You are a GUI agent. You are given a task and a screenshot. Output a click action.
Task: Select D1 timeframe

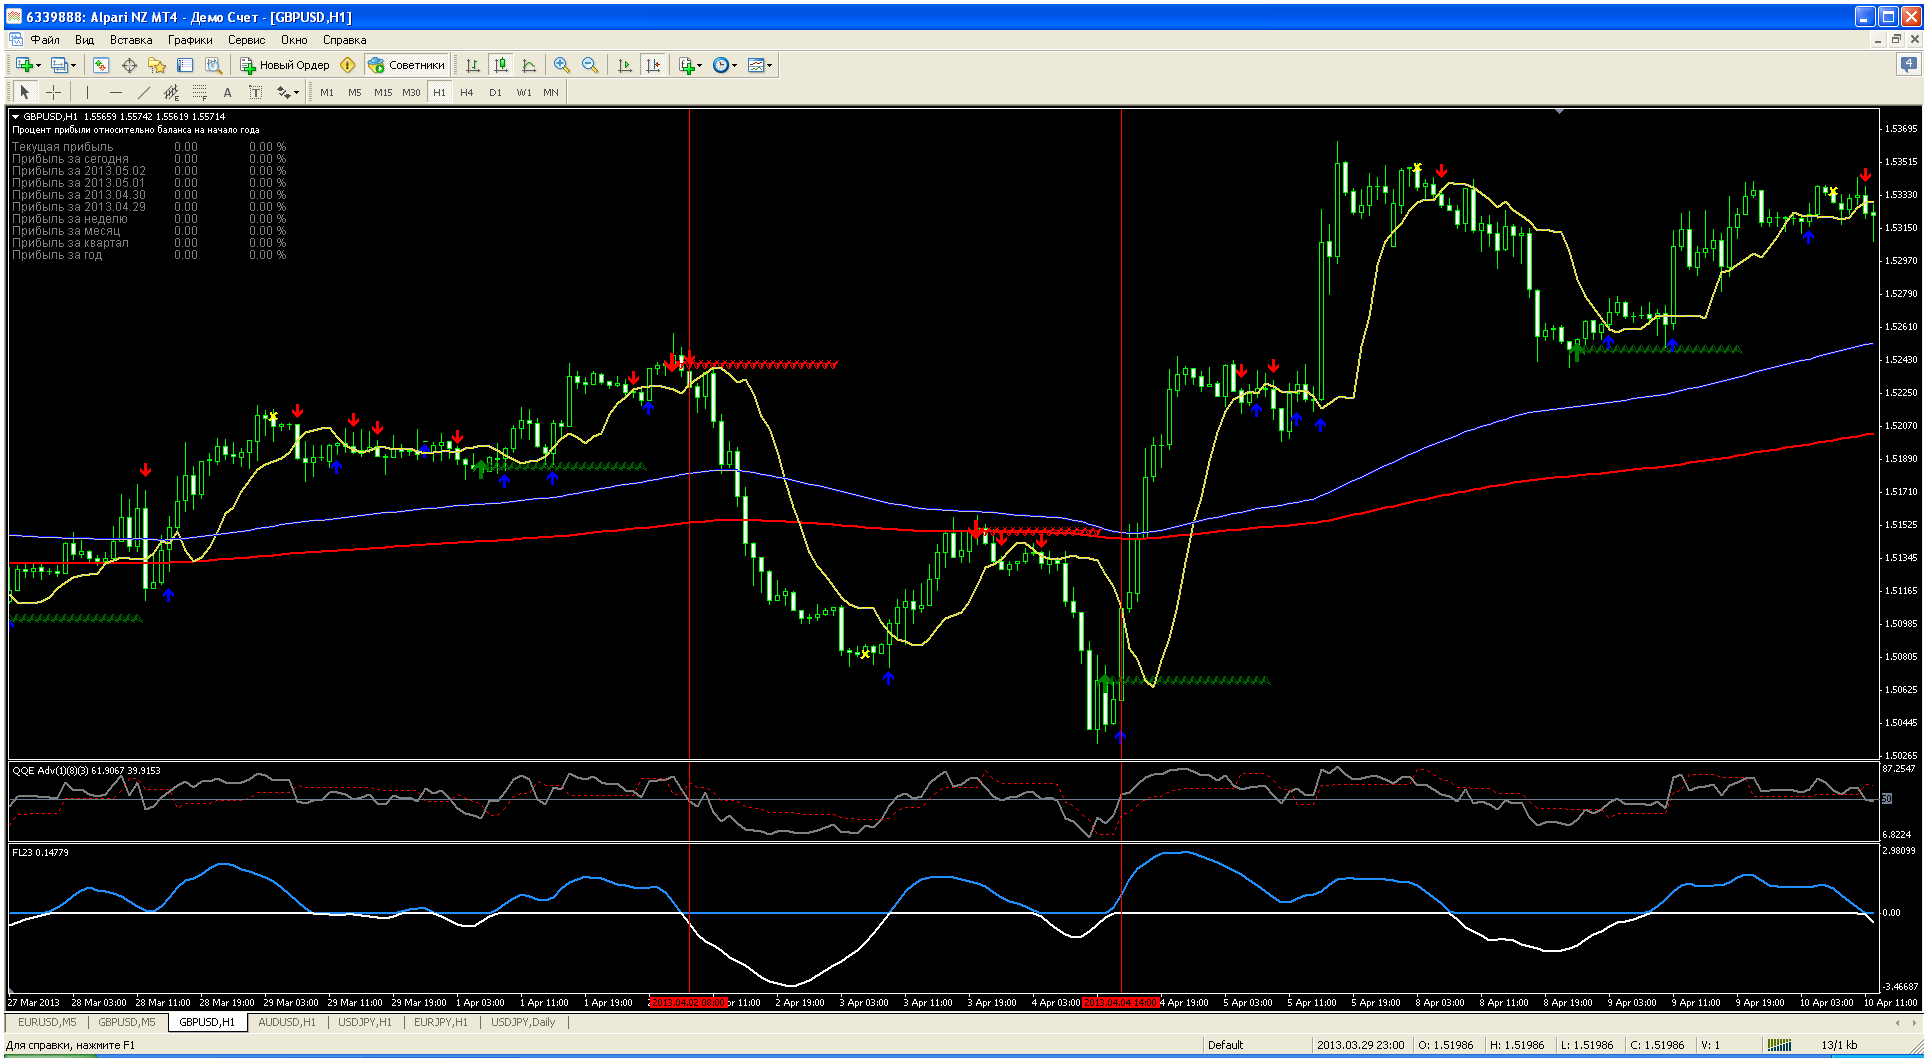pos(495,92)
